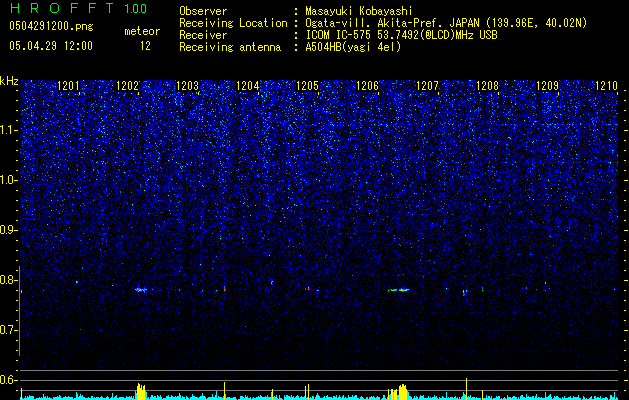This screenshot has width=629, height=400.
Task: Click the 1207 time marker
Action: click(x=428, y=85)
